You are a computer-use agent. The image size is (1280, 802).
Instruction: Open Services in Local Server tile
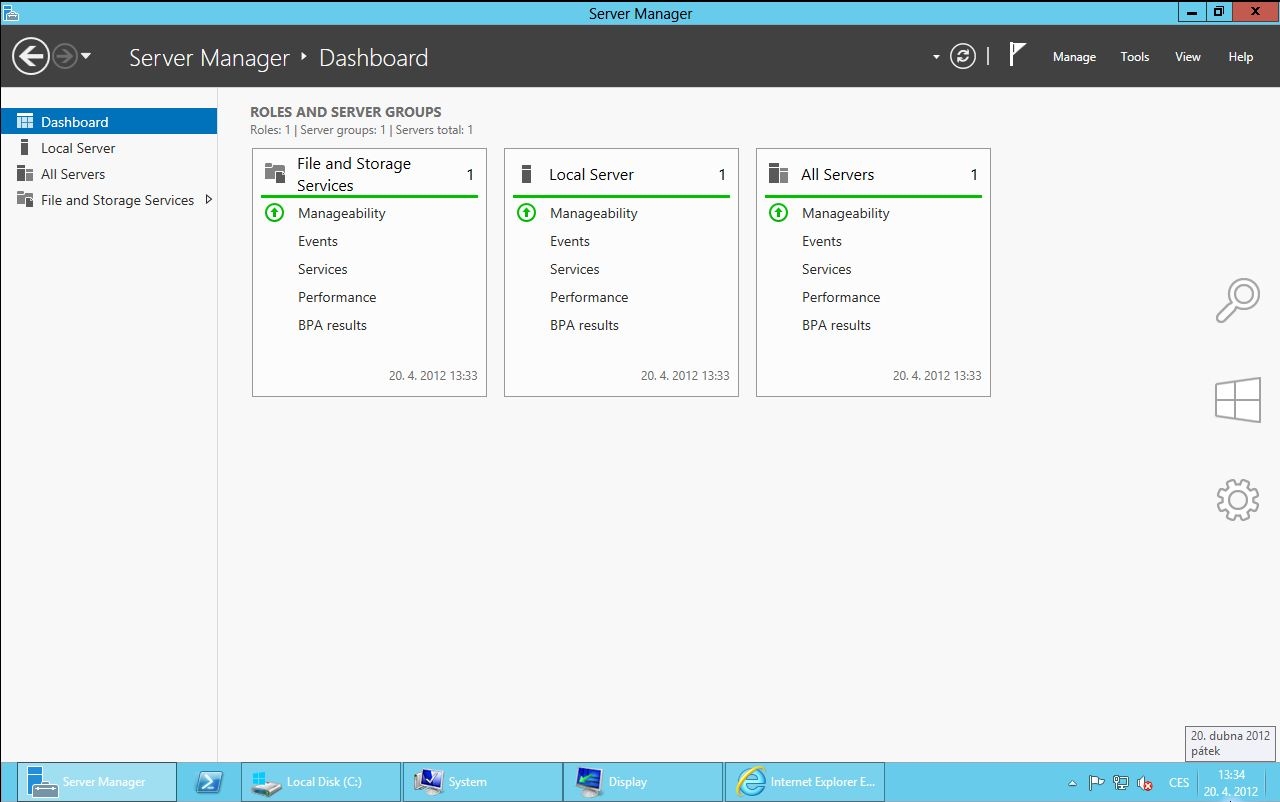(575, 269)
